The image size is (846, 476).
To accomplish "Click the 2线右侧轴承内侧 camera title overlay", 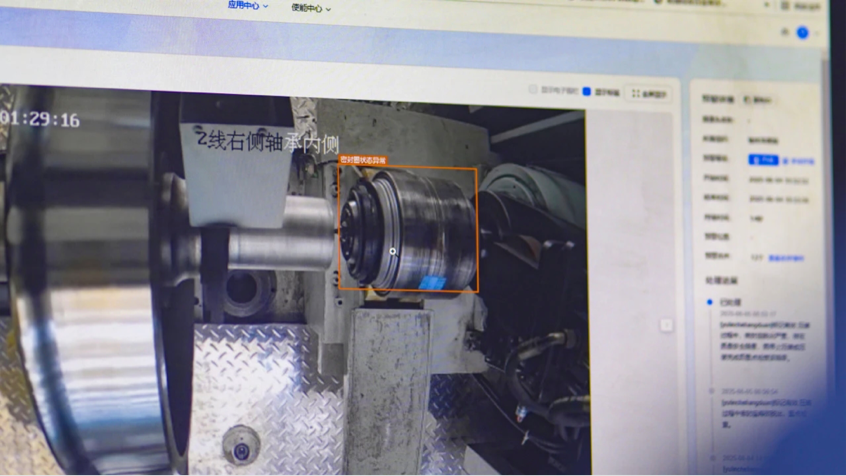I will (268, 141).
